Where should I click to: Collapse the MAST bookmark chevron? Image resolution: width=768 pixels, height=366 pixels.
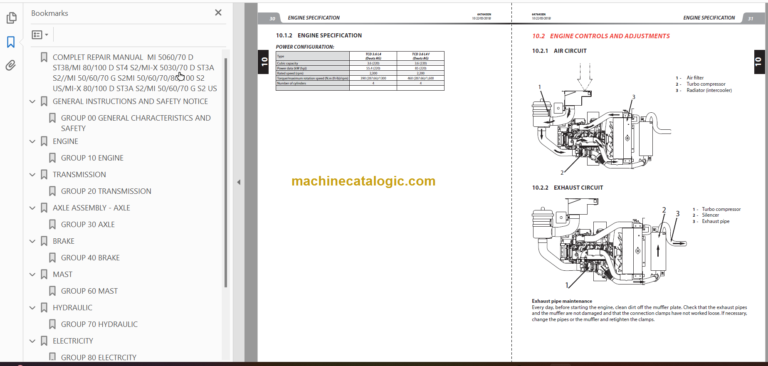(33, 275)
